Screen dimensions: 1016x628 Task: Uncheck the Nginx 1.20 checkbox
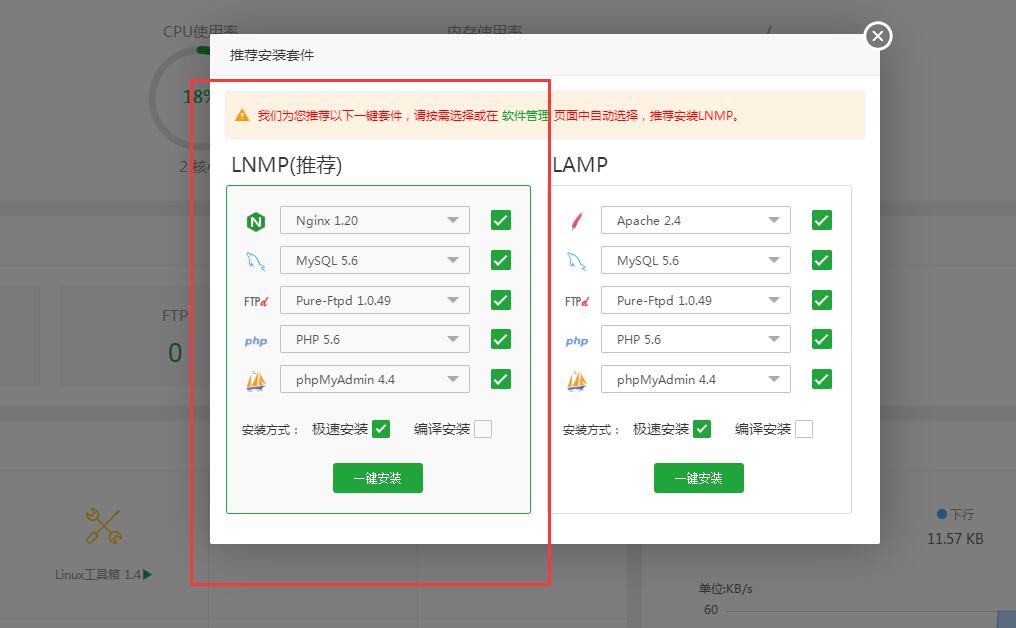click(501, 220)
